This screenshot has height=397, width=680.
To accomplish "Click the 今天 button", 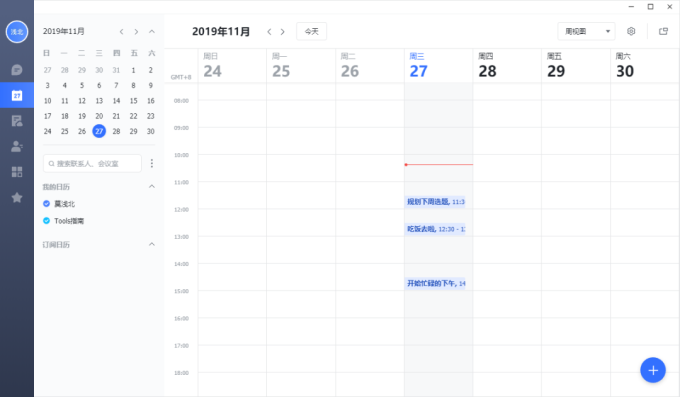I will [311, 31].
